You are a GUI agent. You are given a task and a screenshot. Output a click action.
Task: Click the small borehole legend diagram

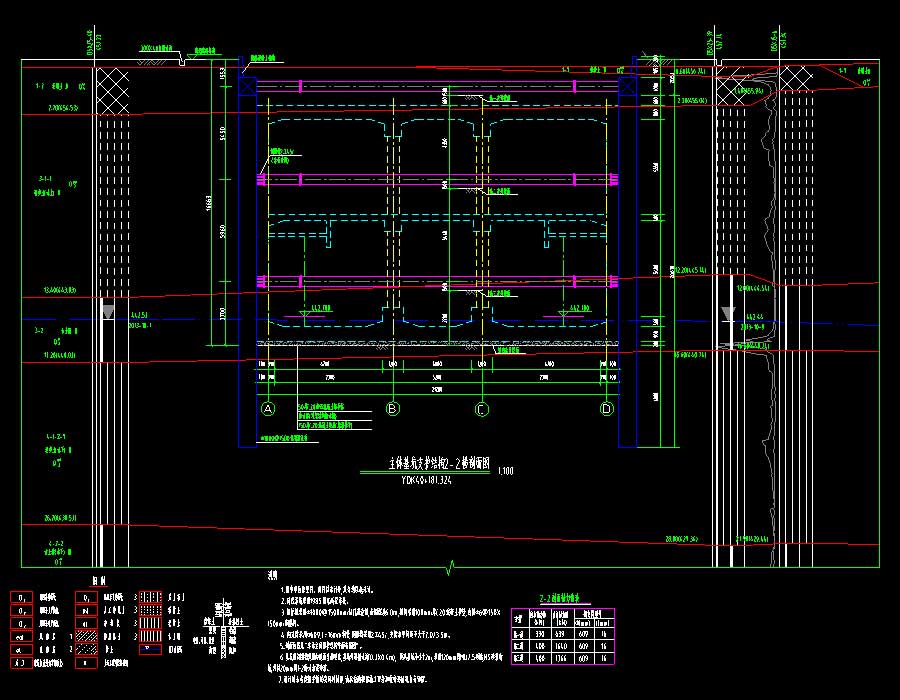pos(223,629)
